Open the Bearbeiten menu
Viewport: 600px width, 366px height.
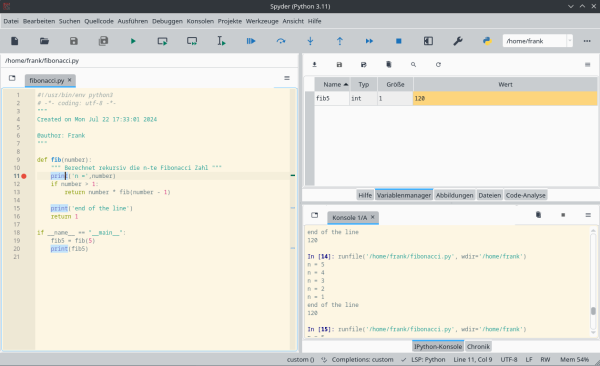coord(39,21)
